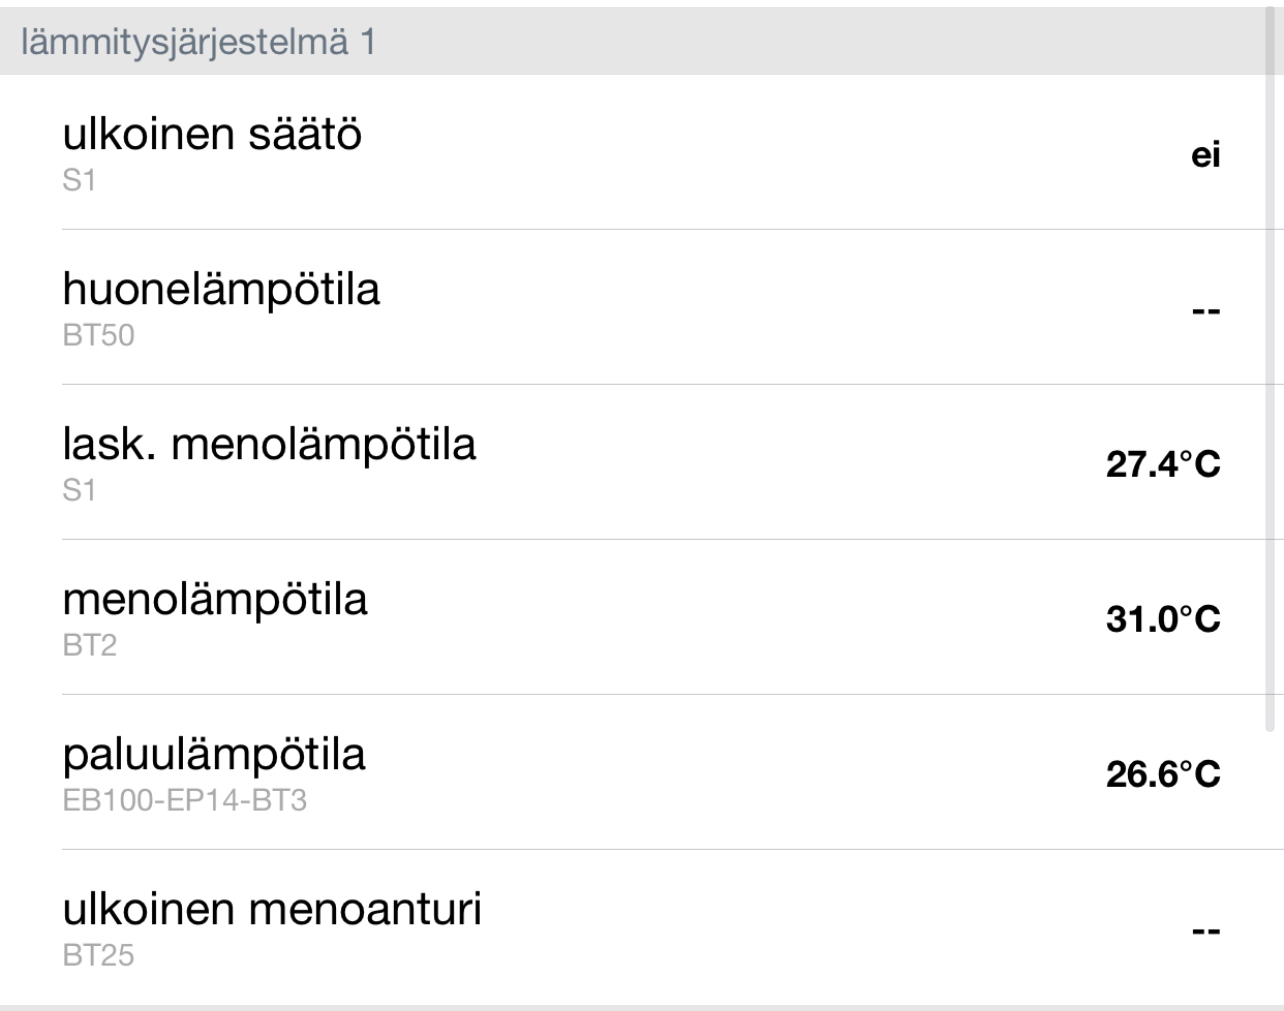Click the 27.4°C calculated supply value
Viewport: 1284px width, 1011px height.
1163,465
